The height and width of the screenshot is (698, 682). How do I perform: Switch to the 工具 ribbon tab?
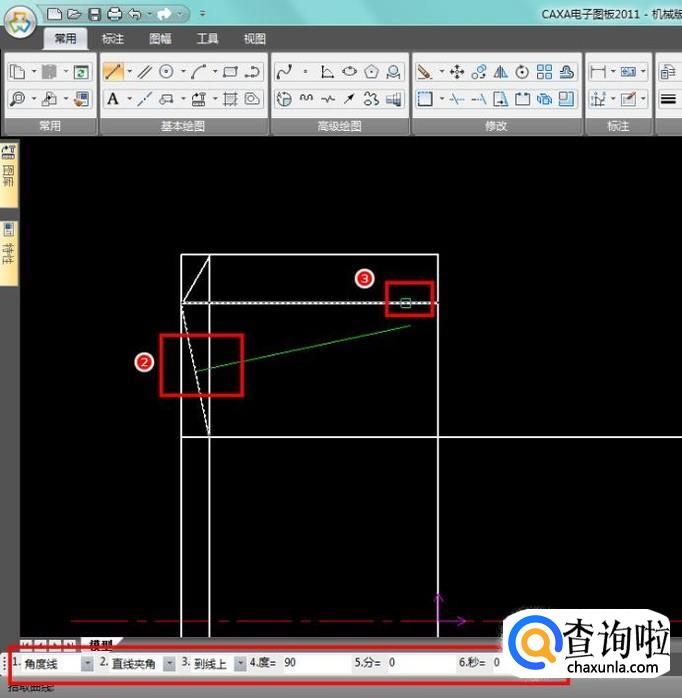207,39
